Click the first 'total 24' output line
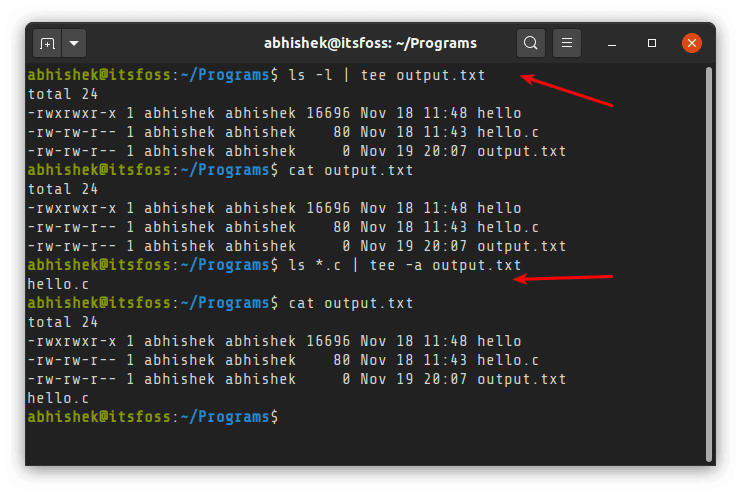Screen dimensions: 741x494 pyautogui.click(x=58, y=94)
